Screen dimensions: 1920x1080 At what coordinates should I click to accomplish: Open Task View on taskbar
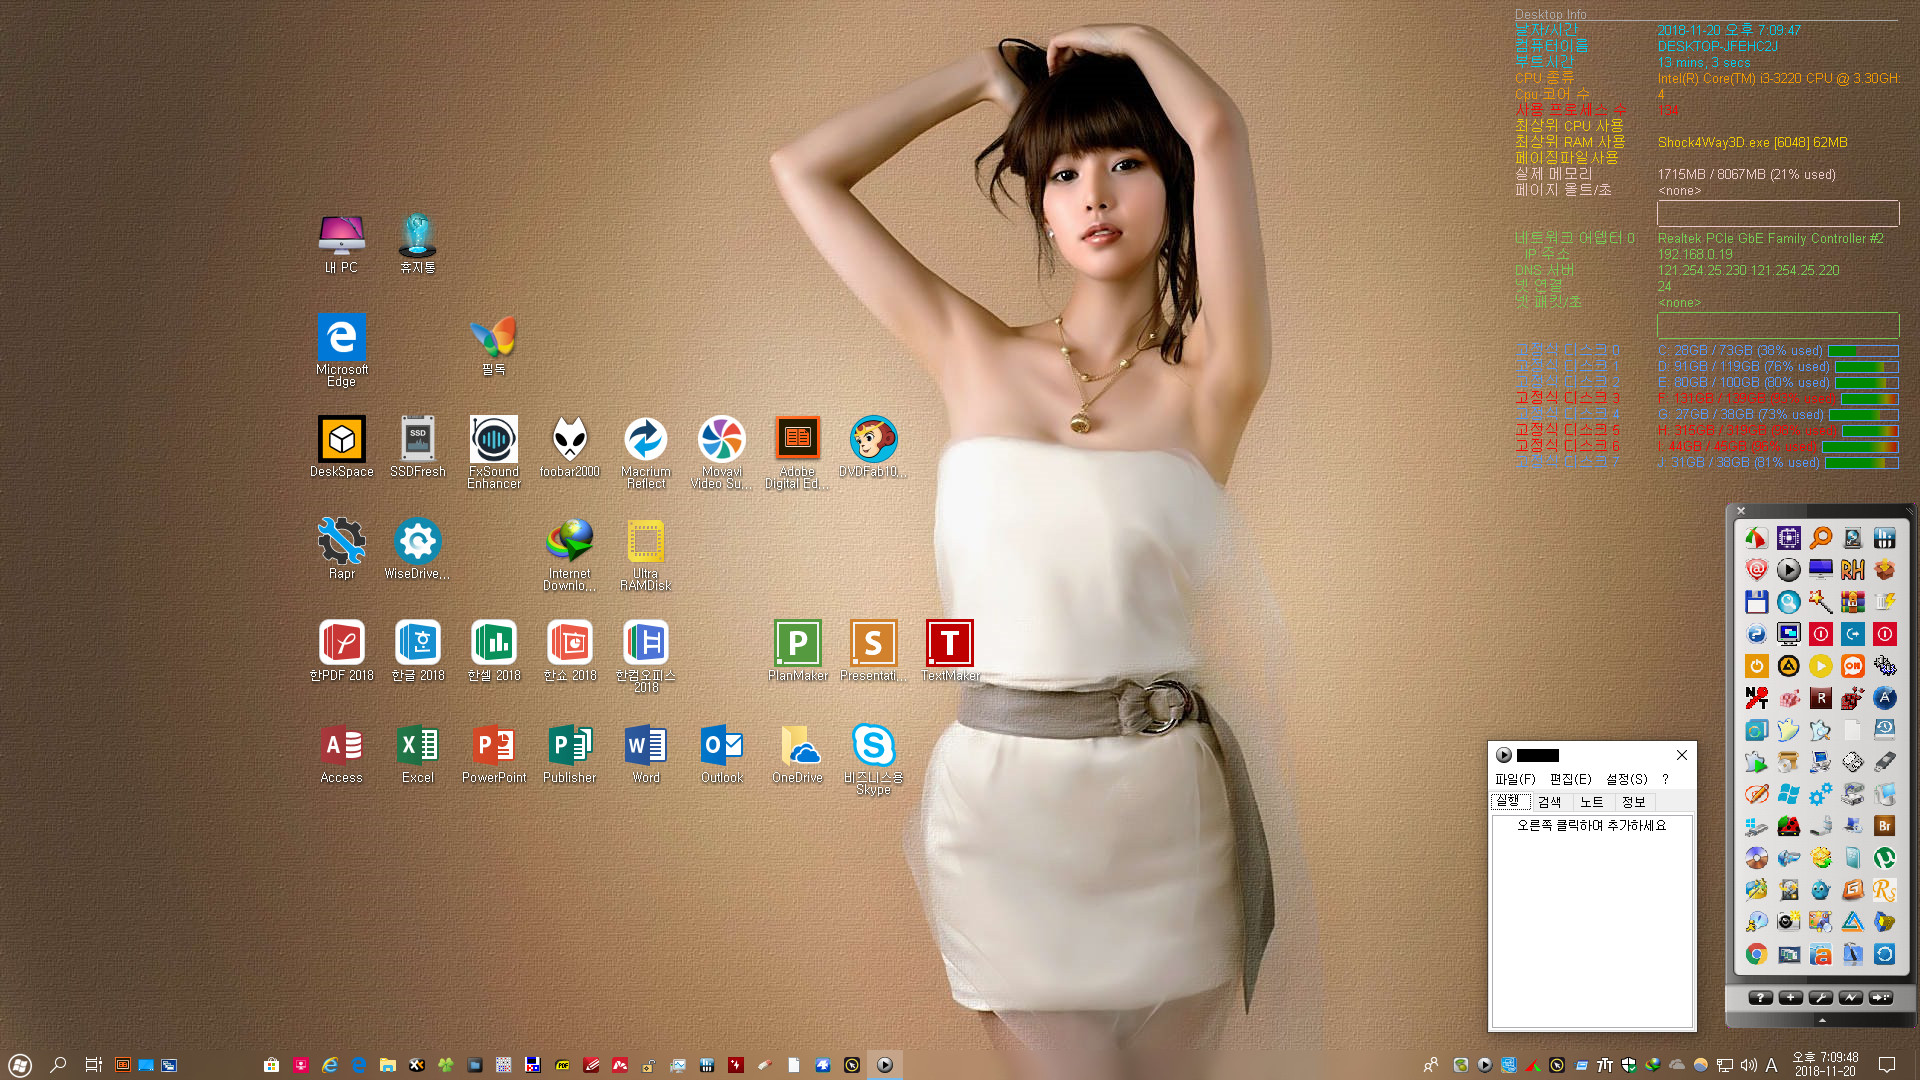tap(93, 1065)
